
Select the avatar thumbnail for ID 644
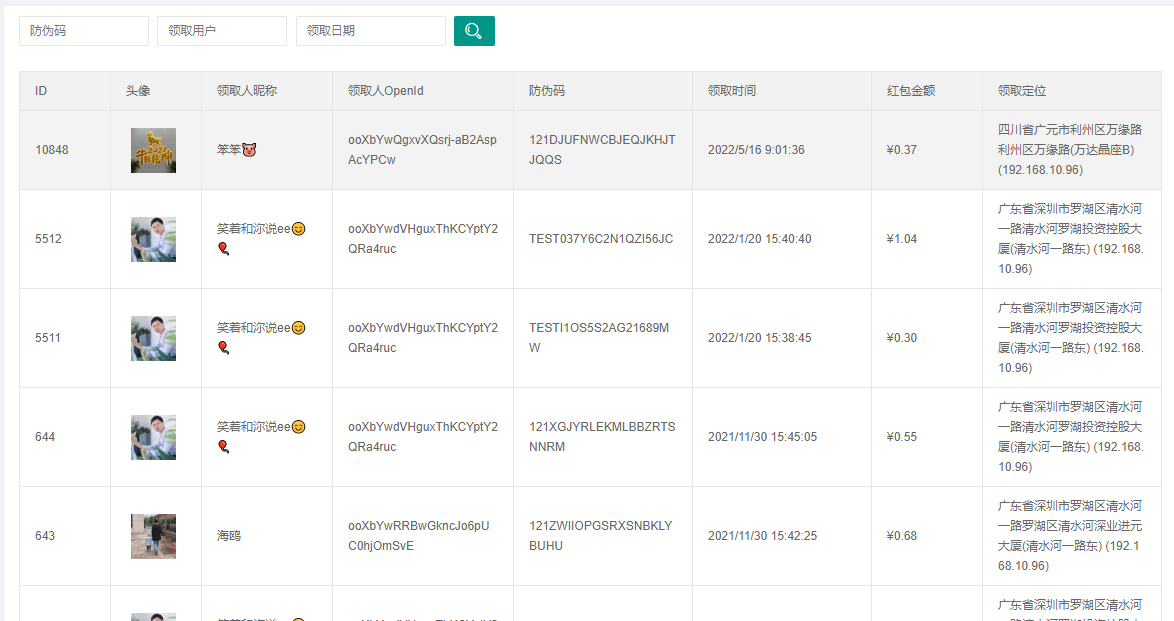(x=153, y=437)
